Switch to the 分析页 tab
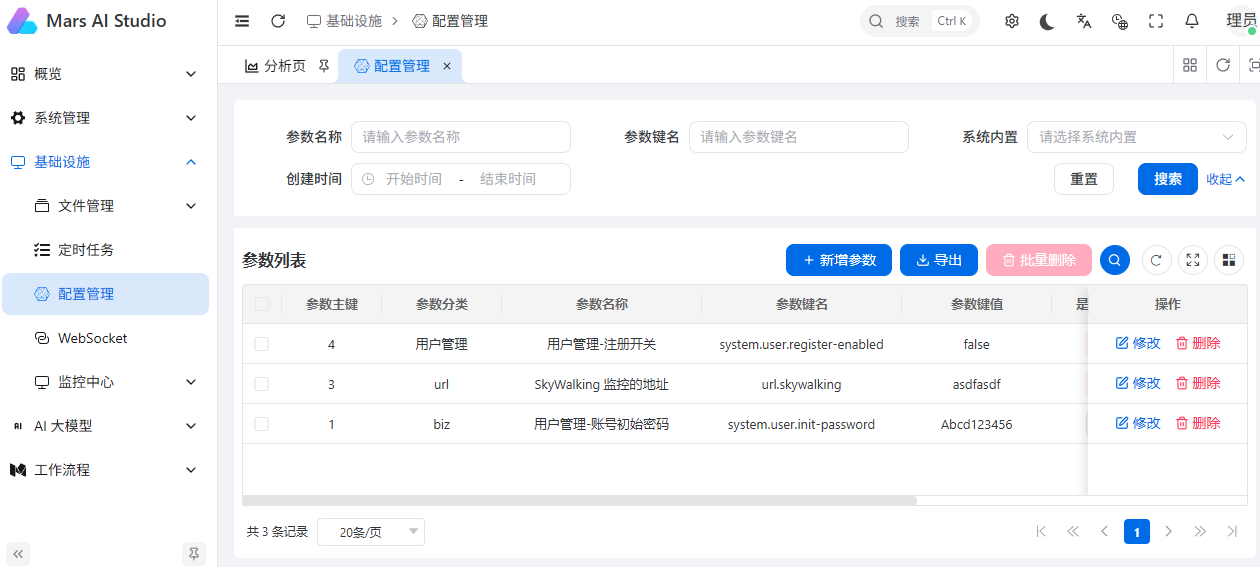 pyautogui.click(x=285, y=66)
